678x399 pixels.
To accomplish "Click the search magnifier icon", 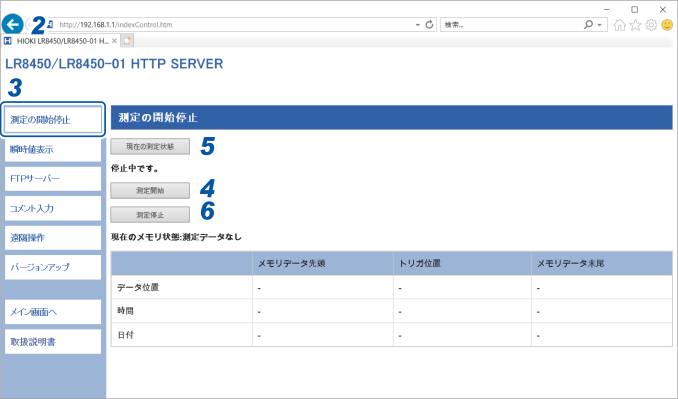I will [x=588, y=25].
